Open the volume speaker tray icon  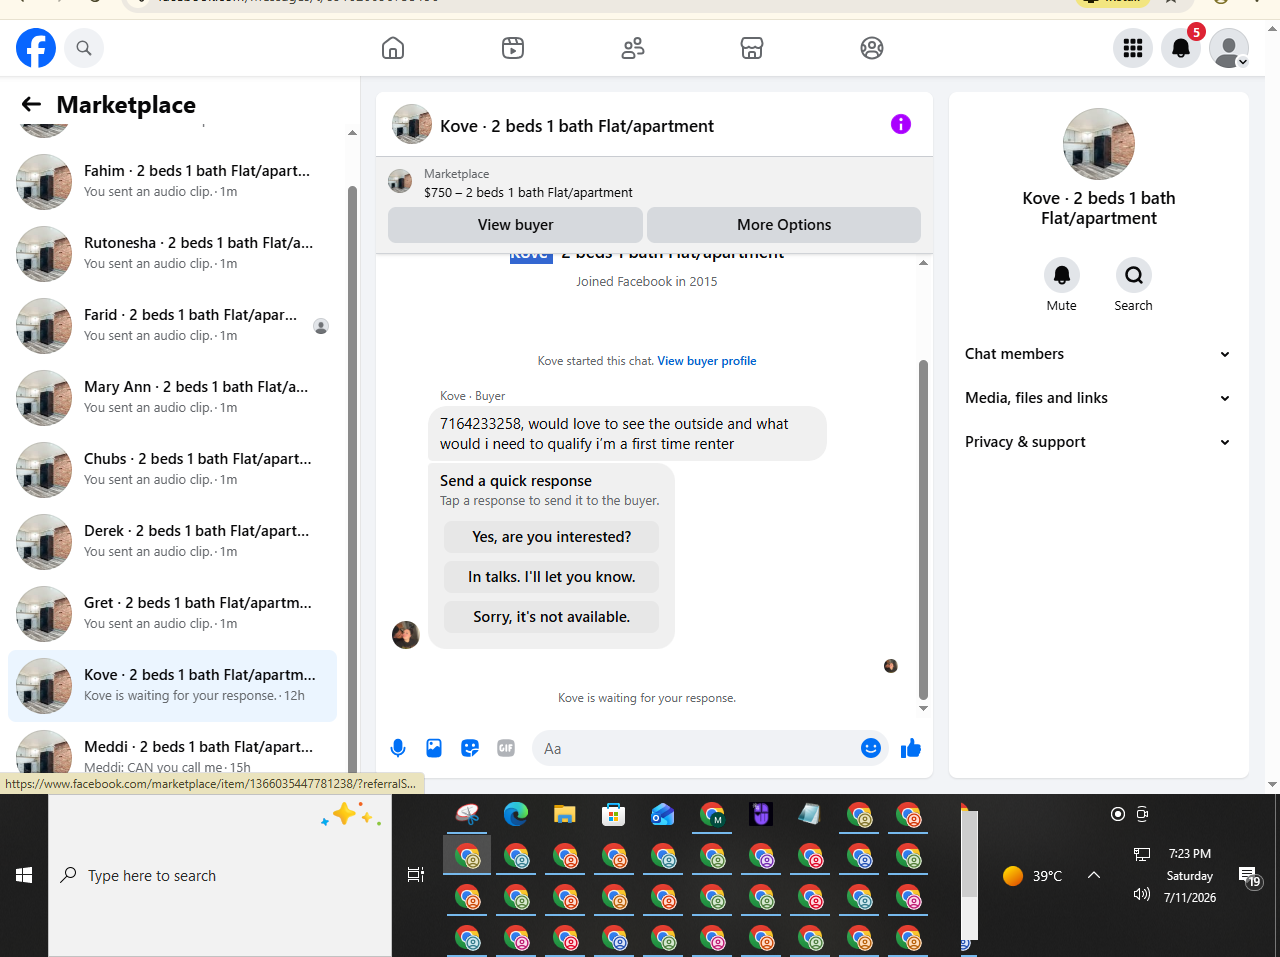coord(1142,894)
